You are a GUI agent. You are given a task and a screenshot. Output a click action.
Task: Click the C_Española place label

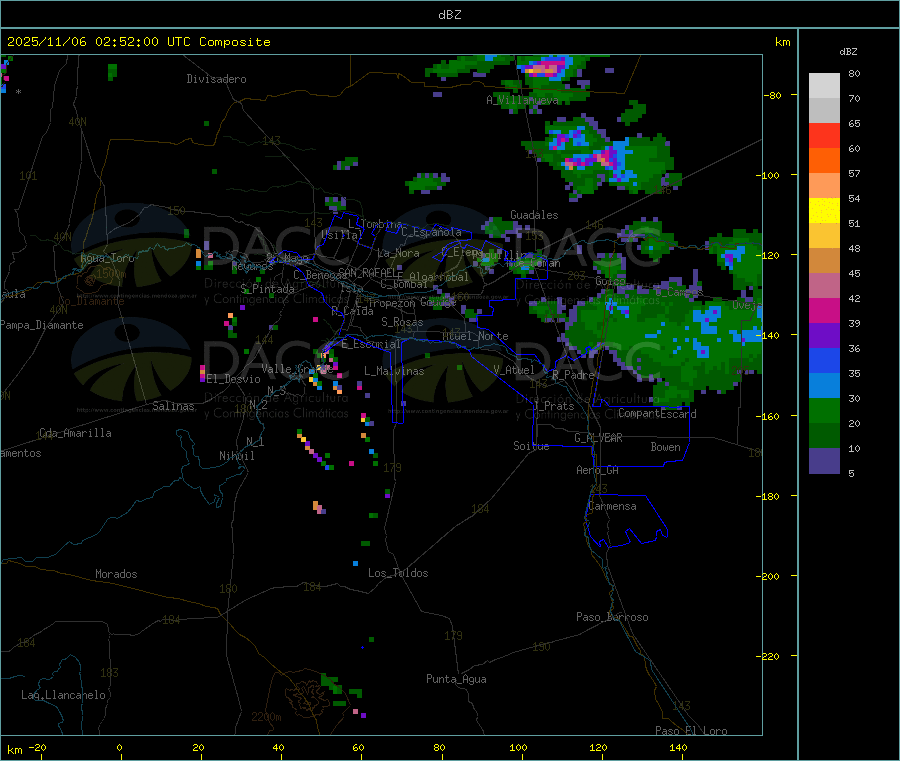click(431, 232)
